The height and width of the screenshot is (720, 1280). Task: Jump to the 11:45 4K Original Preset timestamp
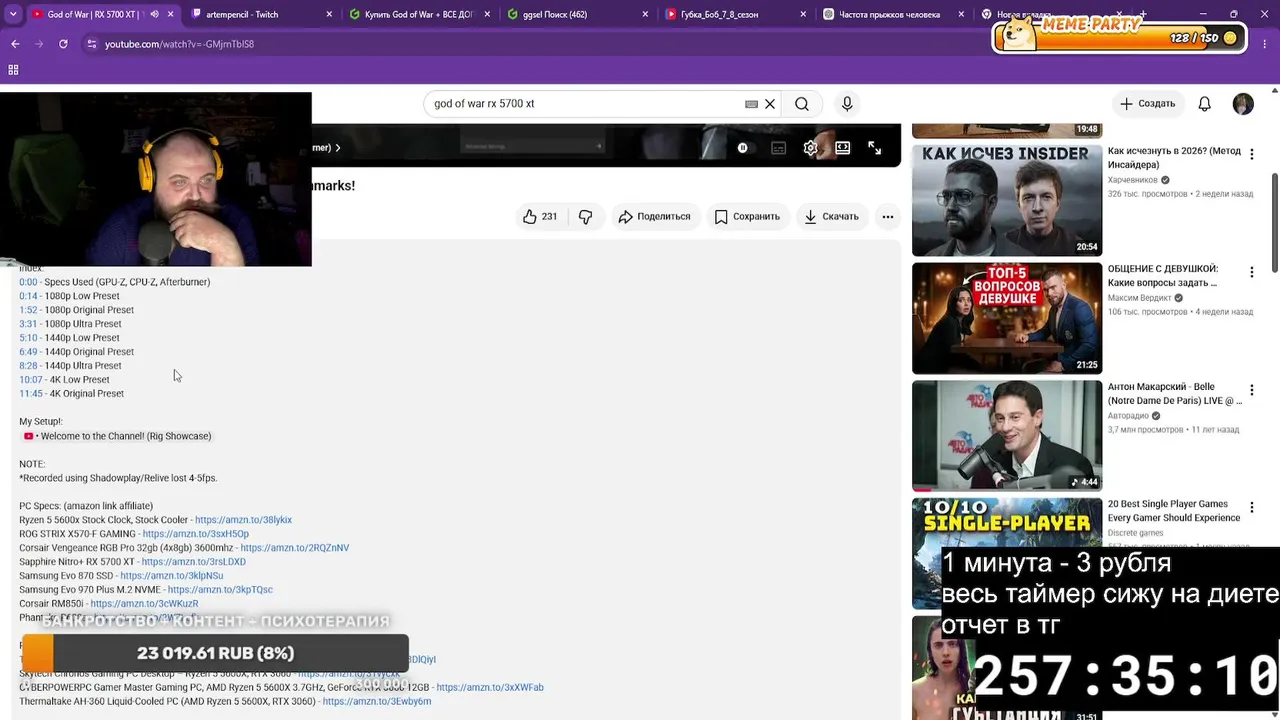(31, 394)
